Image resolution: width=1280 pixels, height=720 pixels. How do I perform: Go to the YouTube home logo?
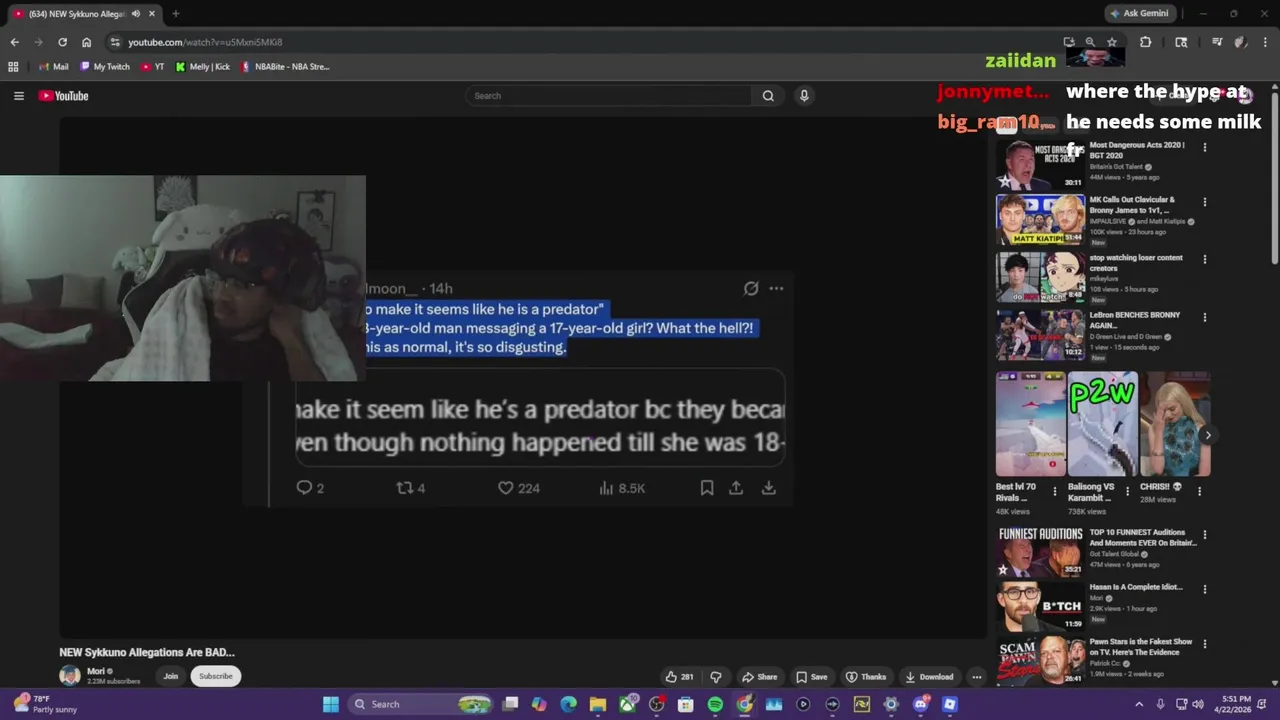click(x=64, y=96)
